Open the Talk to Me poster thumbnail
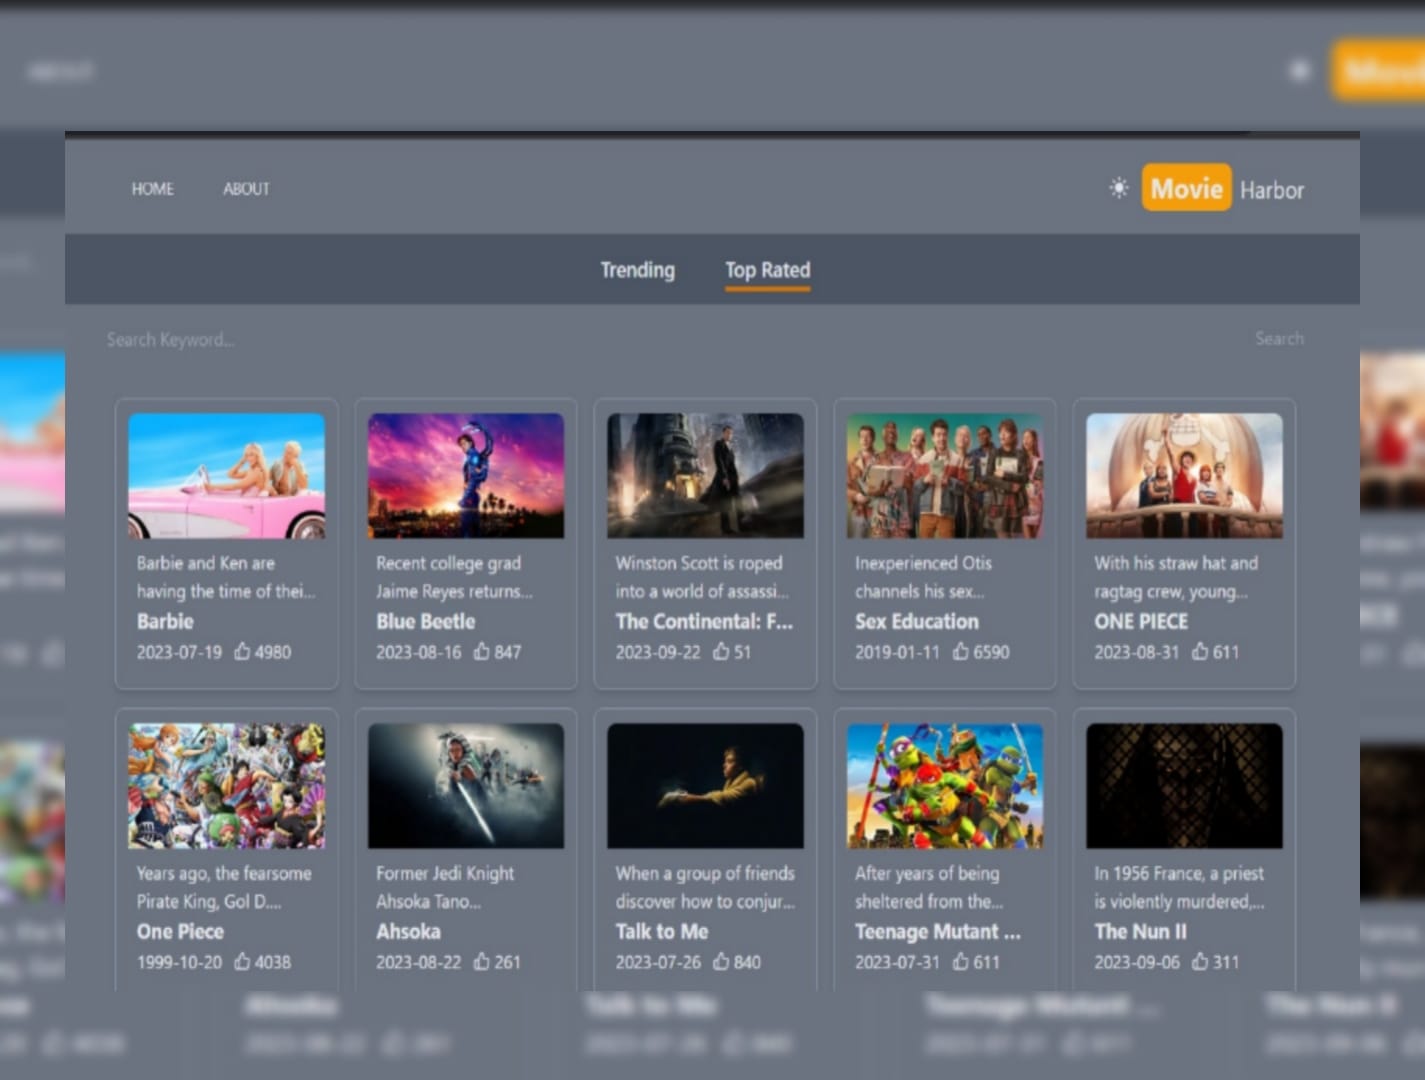The width and height of the screenshot is (1425, 1080). [705, 786]
